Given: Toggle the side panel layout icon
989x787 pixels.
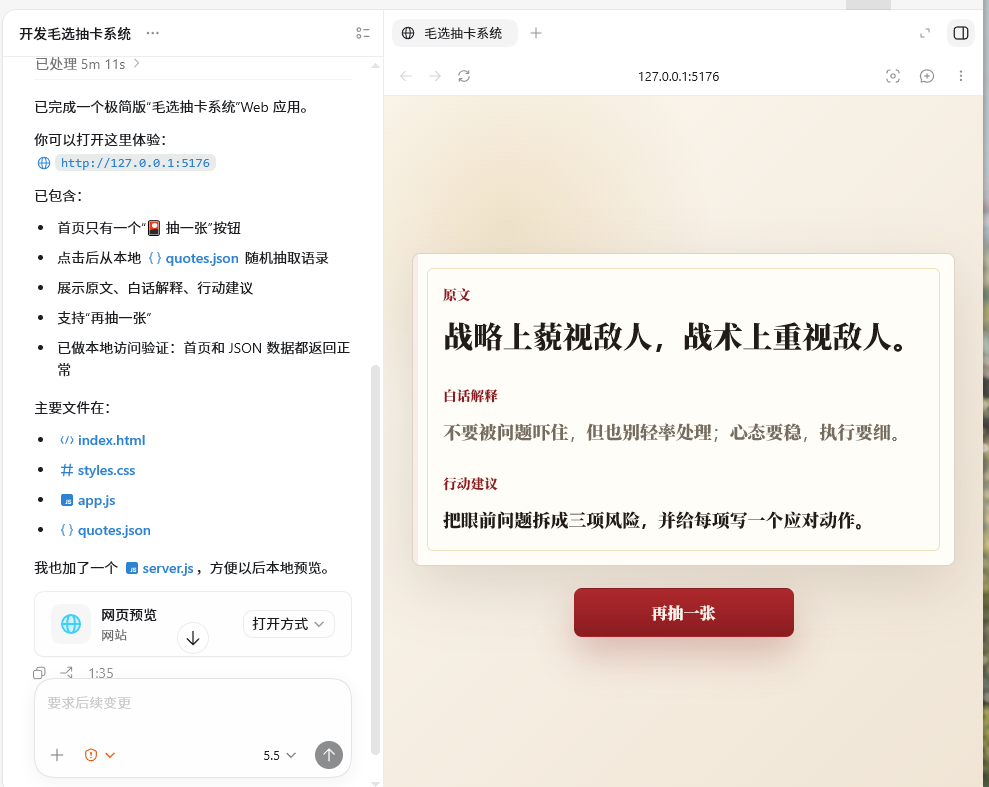Looking at the screenshot, I should (x=961, y=33).
